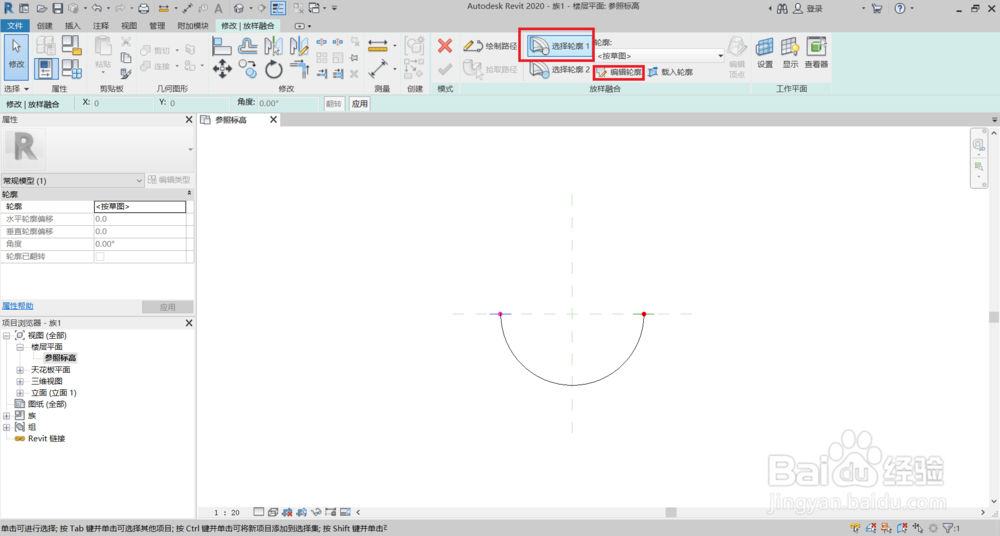Expand the 族 tree node

point(6,416)
